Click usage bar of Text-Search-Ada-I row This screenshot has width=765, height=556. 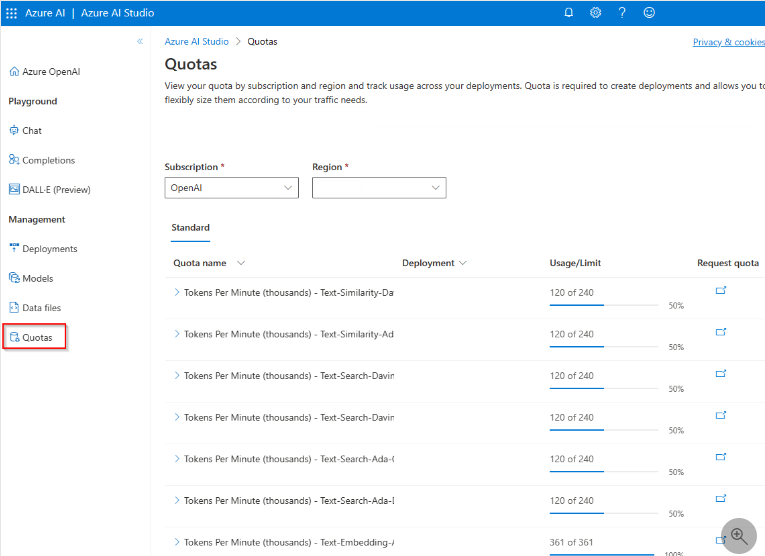(604, 514)
